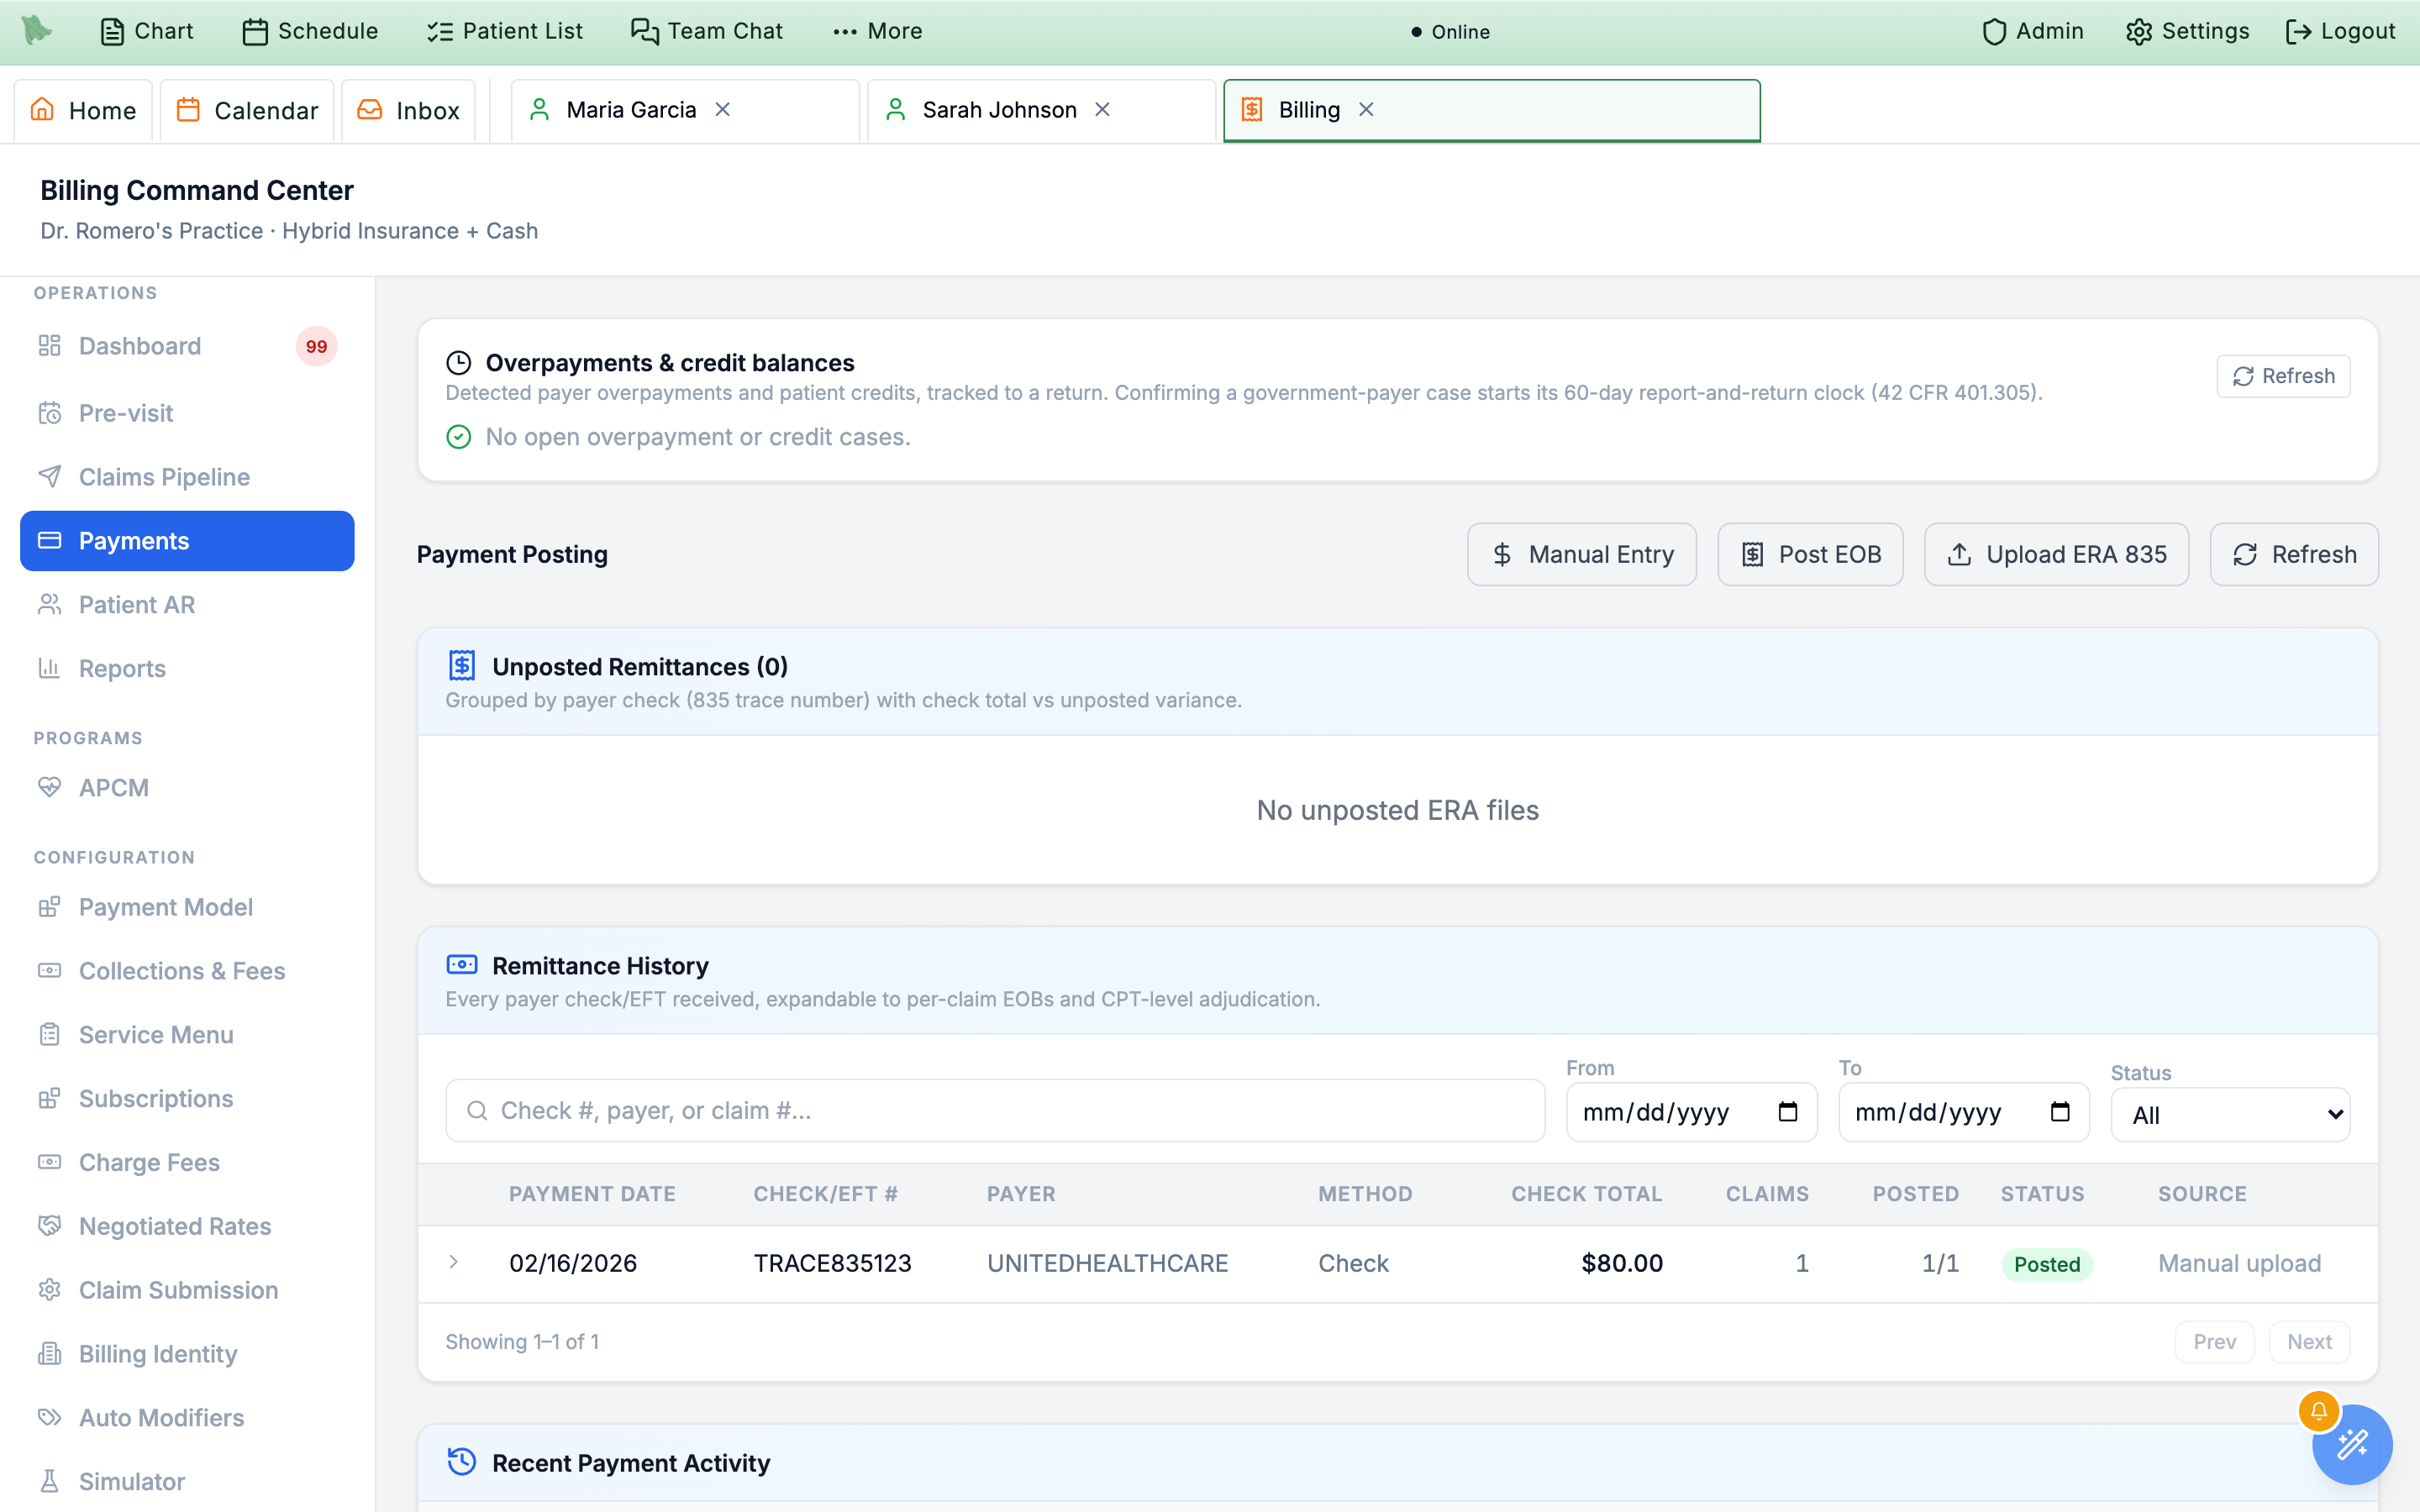Open the APCM program
This screenshot has width=2420, height=1512.
point(187,788)
